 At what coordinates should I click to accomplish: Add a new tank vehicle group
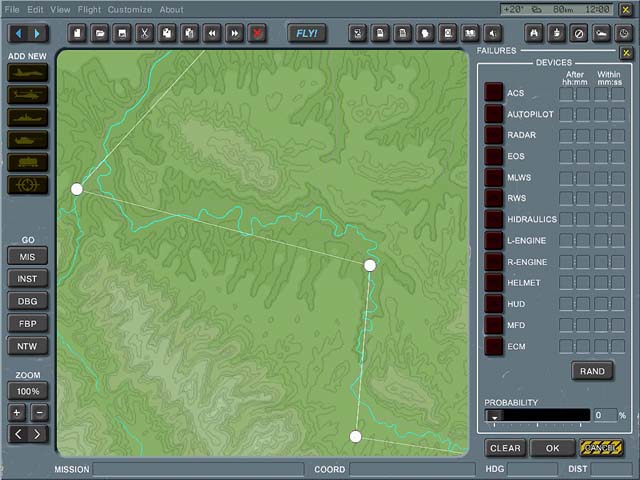(27, 140)
